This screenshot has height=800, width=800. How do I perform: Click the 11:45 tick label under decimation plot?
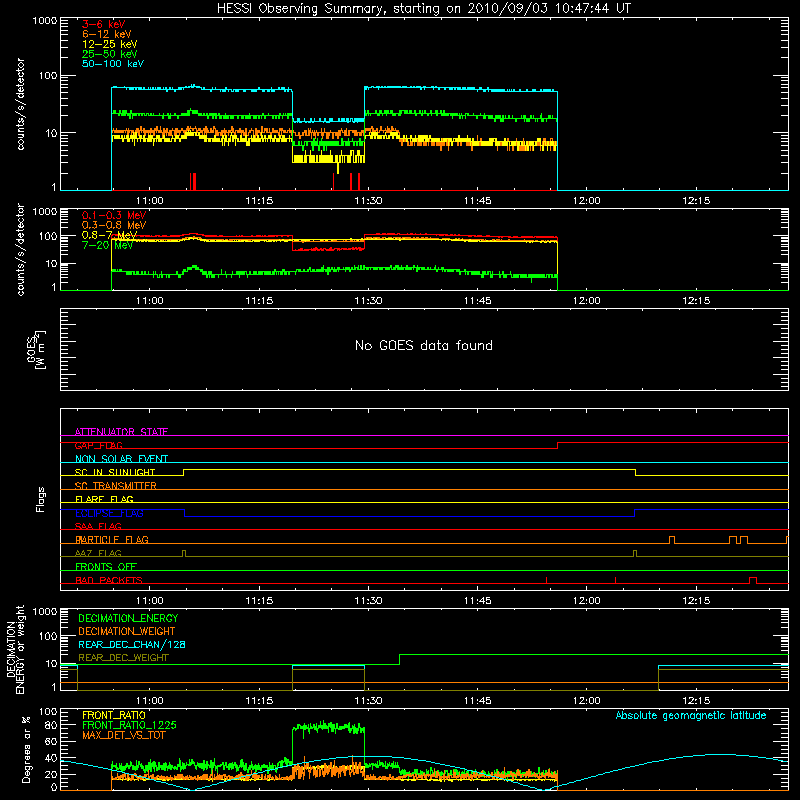[478, 701]
